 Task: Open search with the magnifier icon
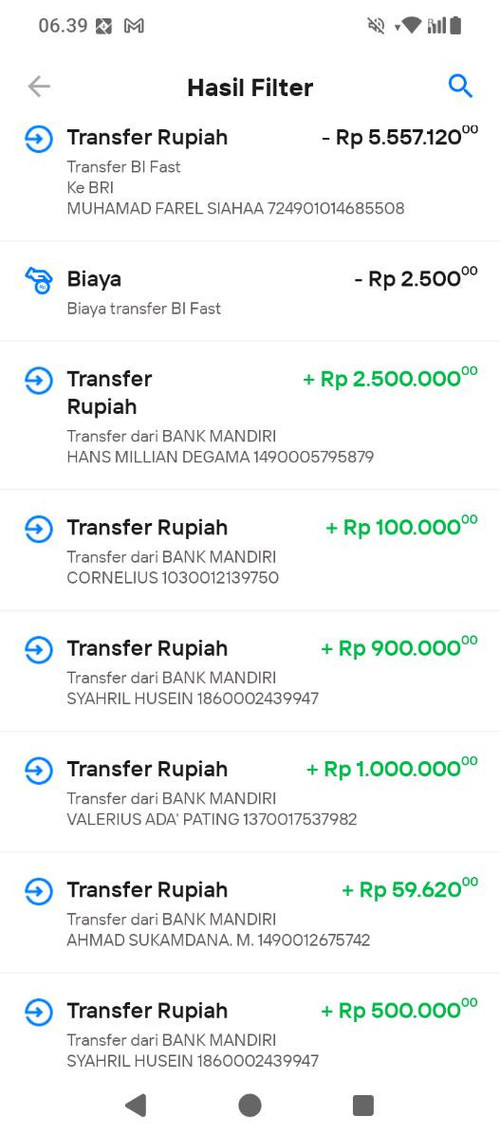tap(460, 87)
